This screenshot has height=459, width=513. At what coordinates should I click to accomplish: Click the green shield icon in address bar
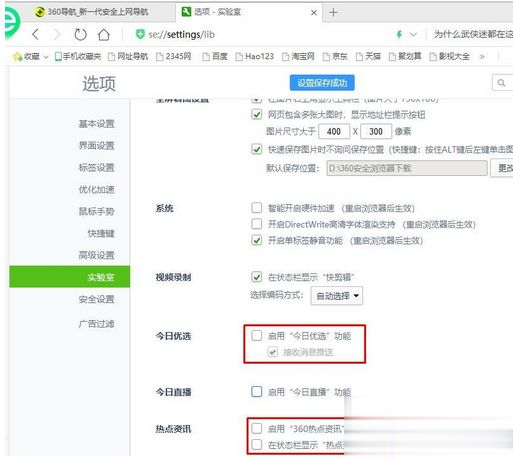(x=140, y=34)
